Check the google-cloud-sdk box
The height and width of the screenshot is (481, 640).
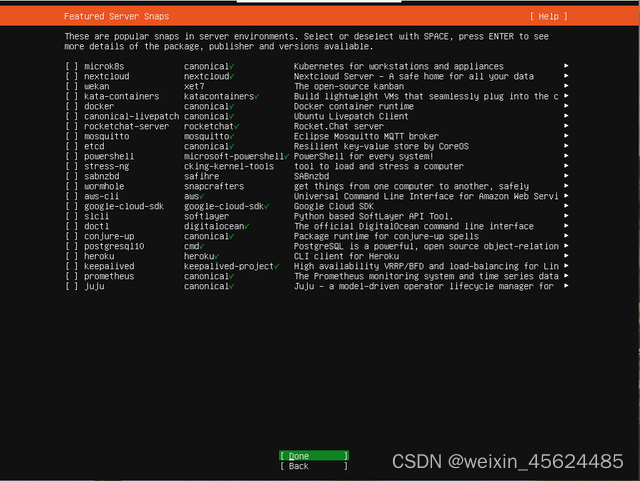71,206
